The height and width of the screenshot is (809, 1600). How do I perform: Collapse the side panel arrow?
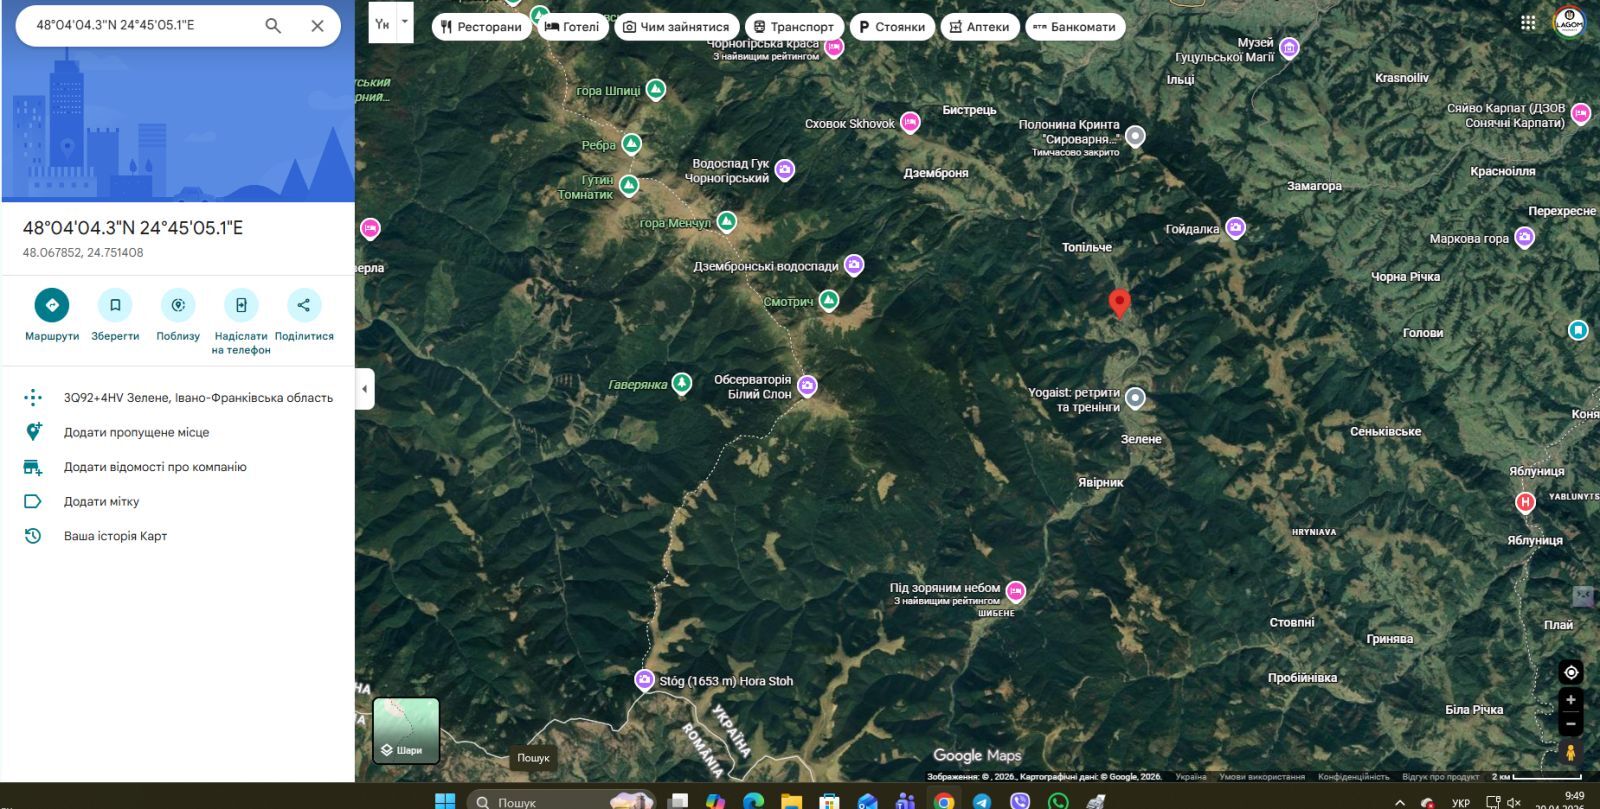click(x=365, y=389)
